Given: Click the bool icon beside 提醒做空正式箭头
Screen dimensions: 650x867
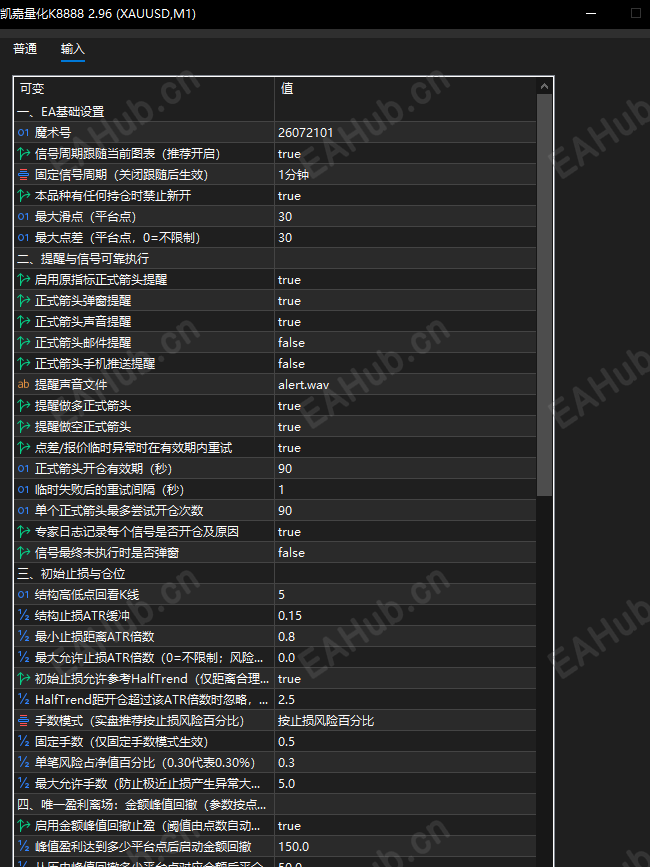Looking at the screenshot, I should tap(23, 427).
